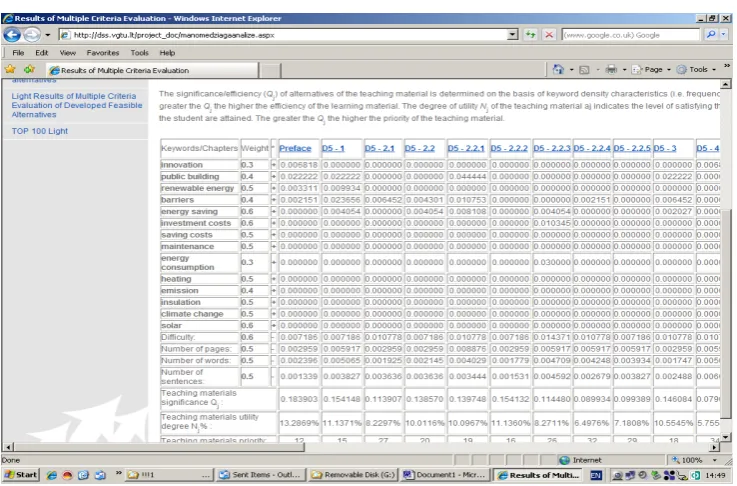Open Light Results of Multiple Criteria Evaluation link
This screenshot has height=486, width=737.
[77, 105]
